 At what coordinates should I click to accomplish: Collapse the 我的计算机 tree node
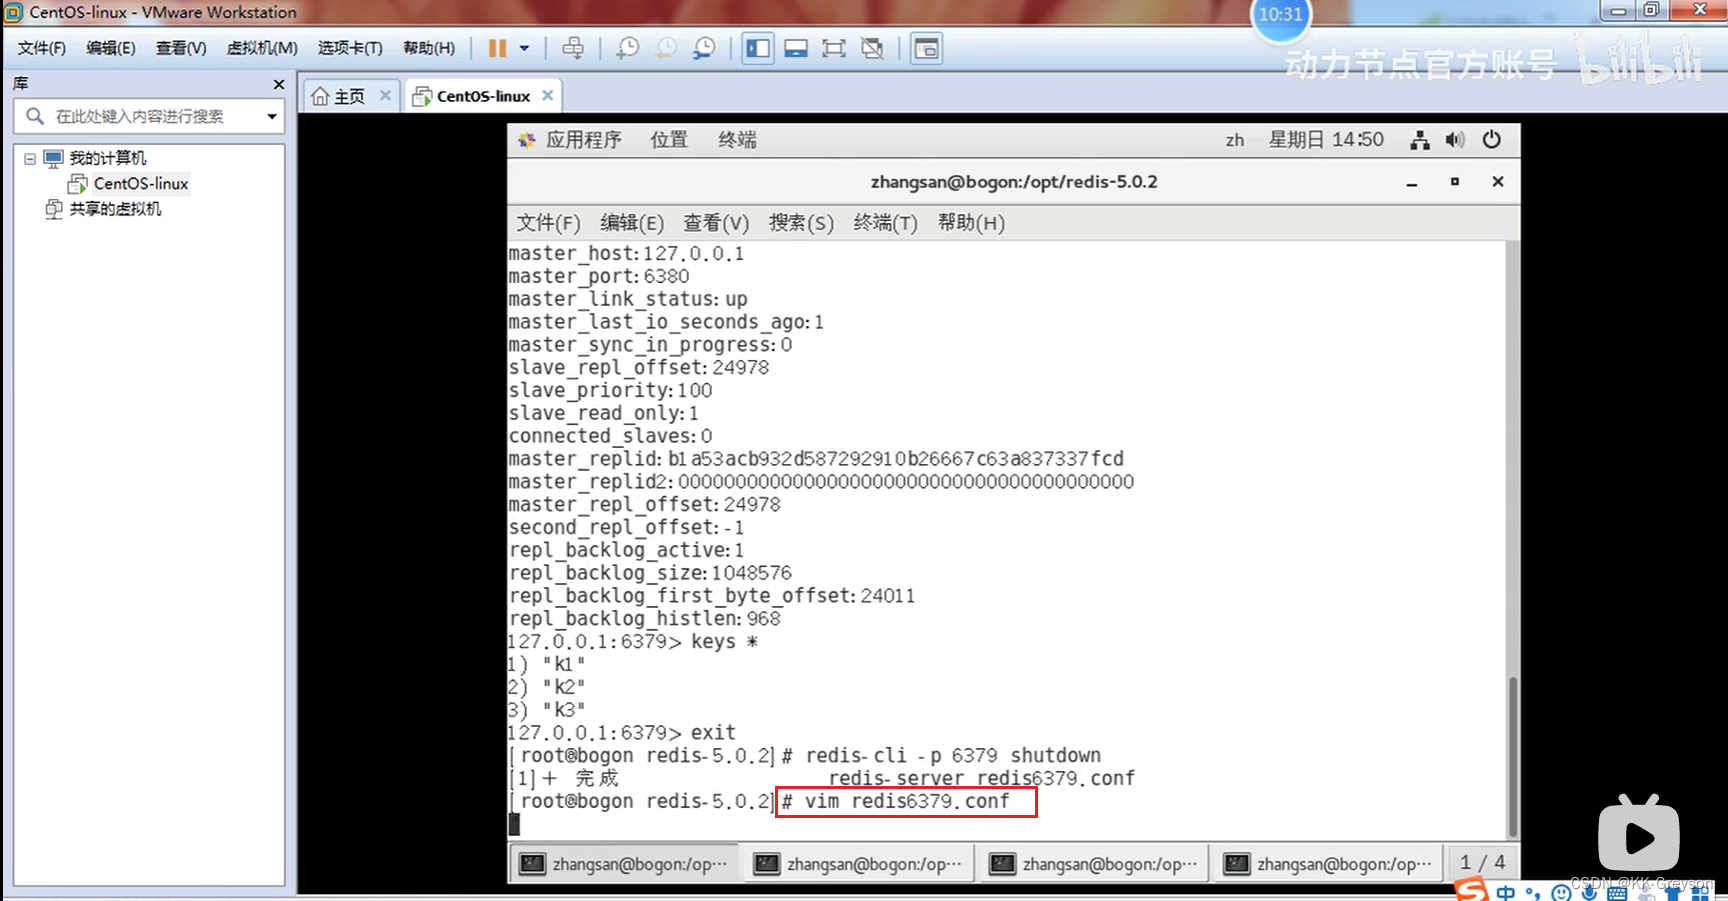(30, 158)
